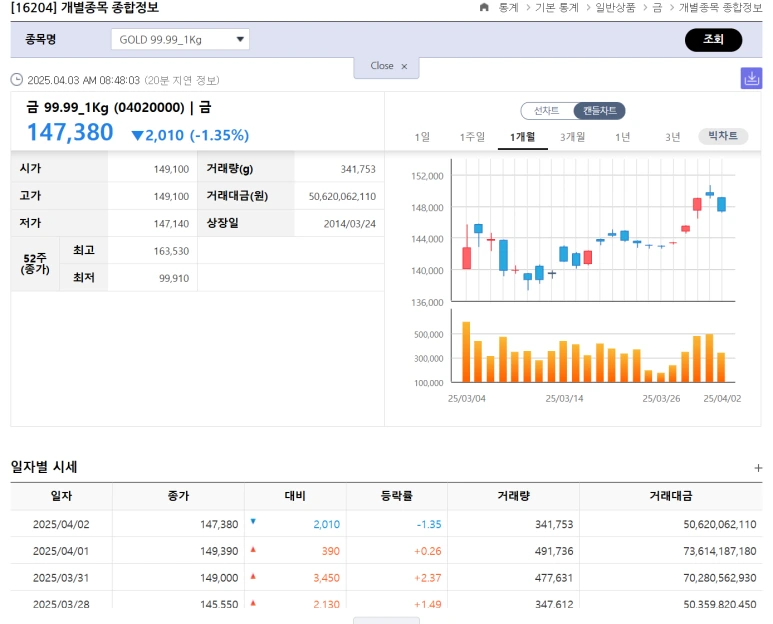Image resolution: width=773 pixels, height=624 pixels.
Task: Click volume value 477,631
Action: click(554, 578)
